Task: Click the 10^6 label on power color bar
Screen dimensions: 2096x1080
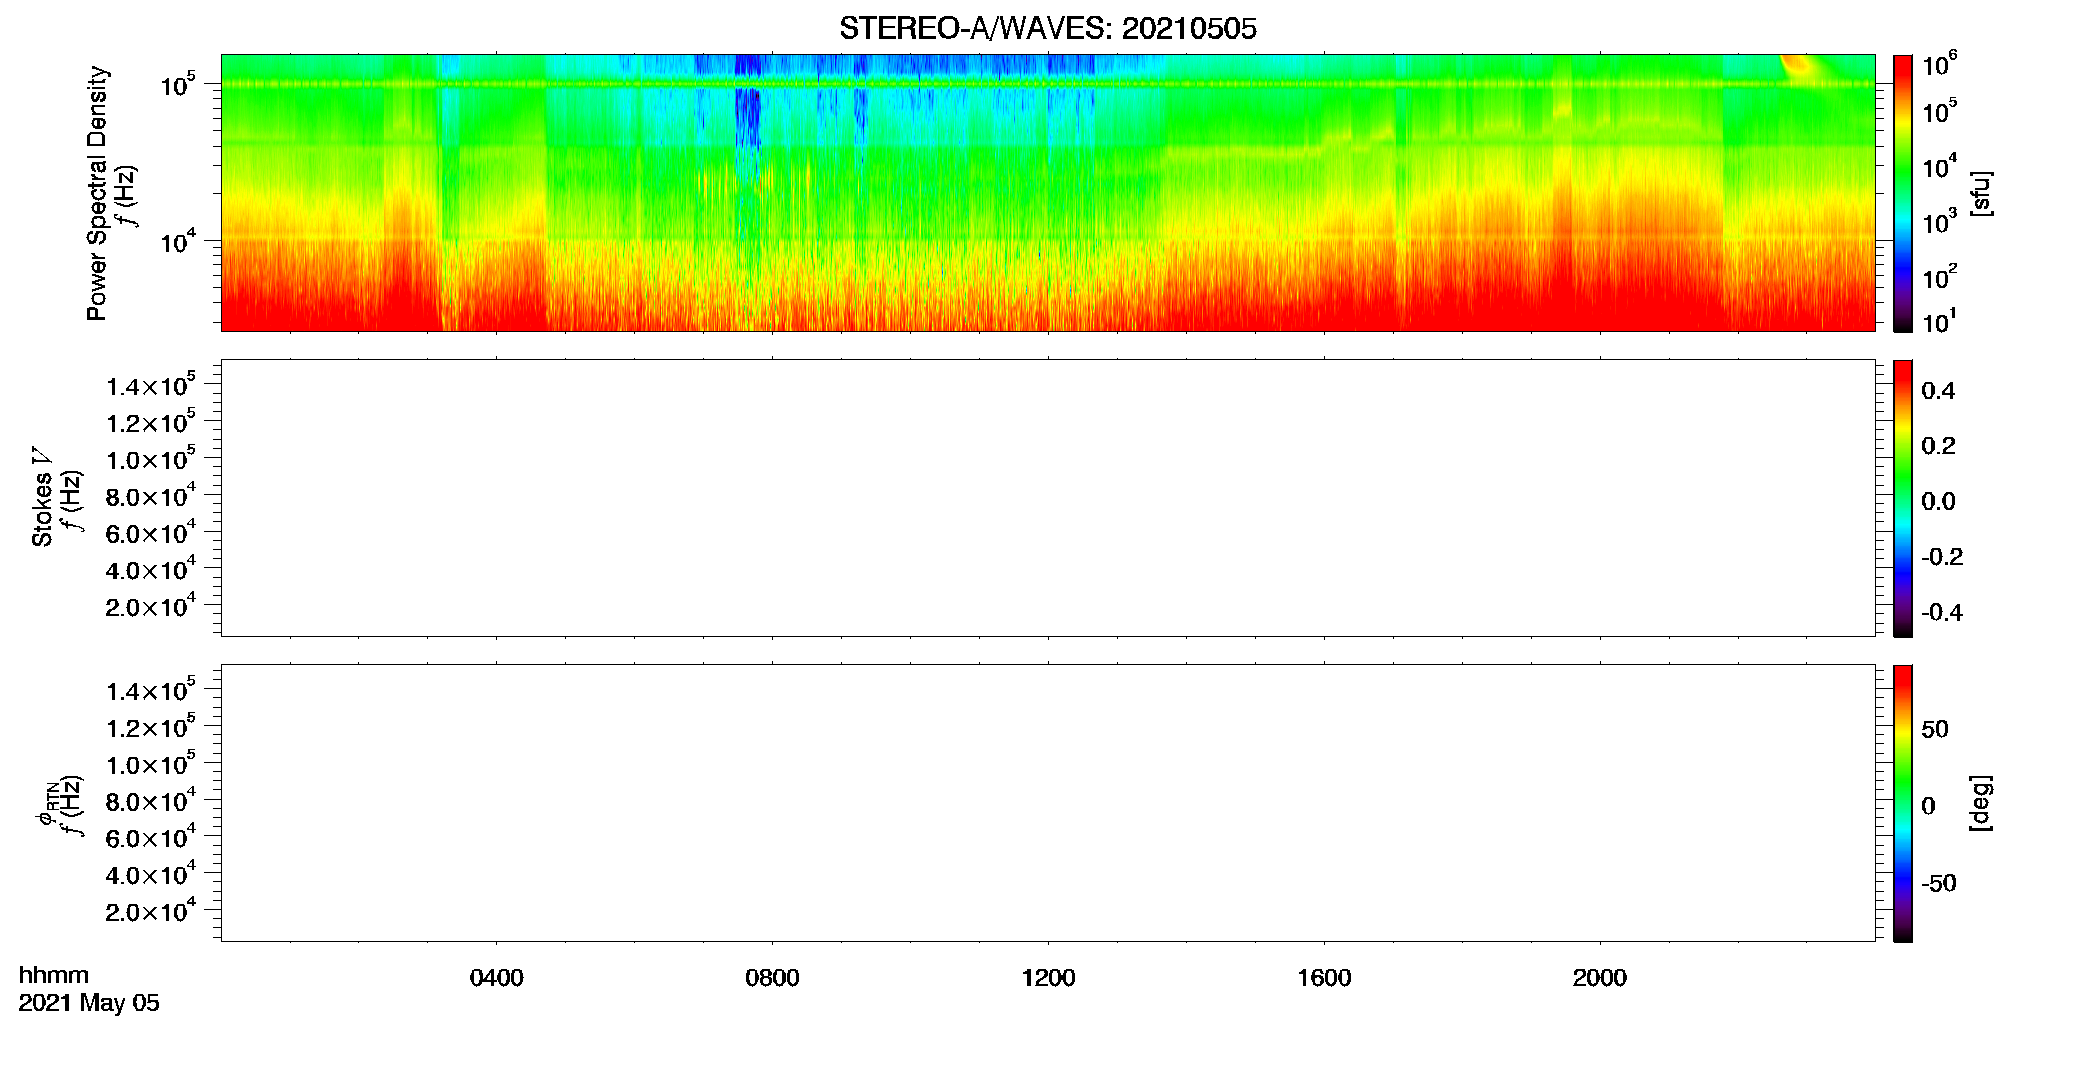Action: coord(1939,65)
